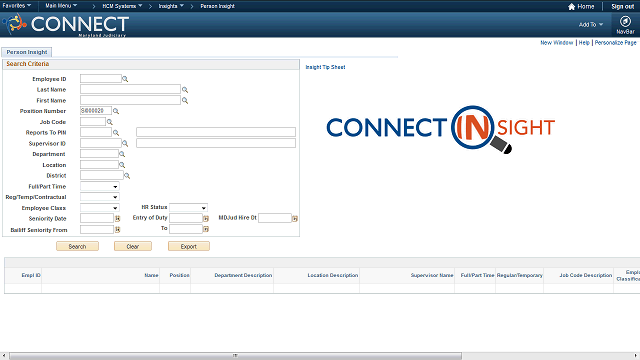The image size is (640, 360).
Task: Click the Location Description column header
Action: [x=333, y=276]
